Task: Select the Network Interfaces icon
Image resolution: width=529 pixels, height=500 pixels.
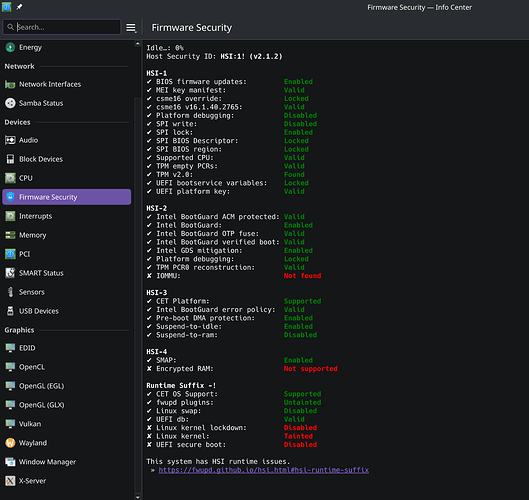Action: point(10,84)
